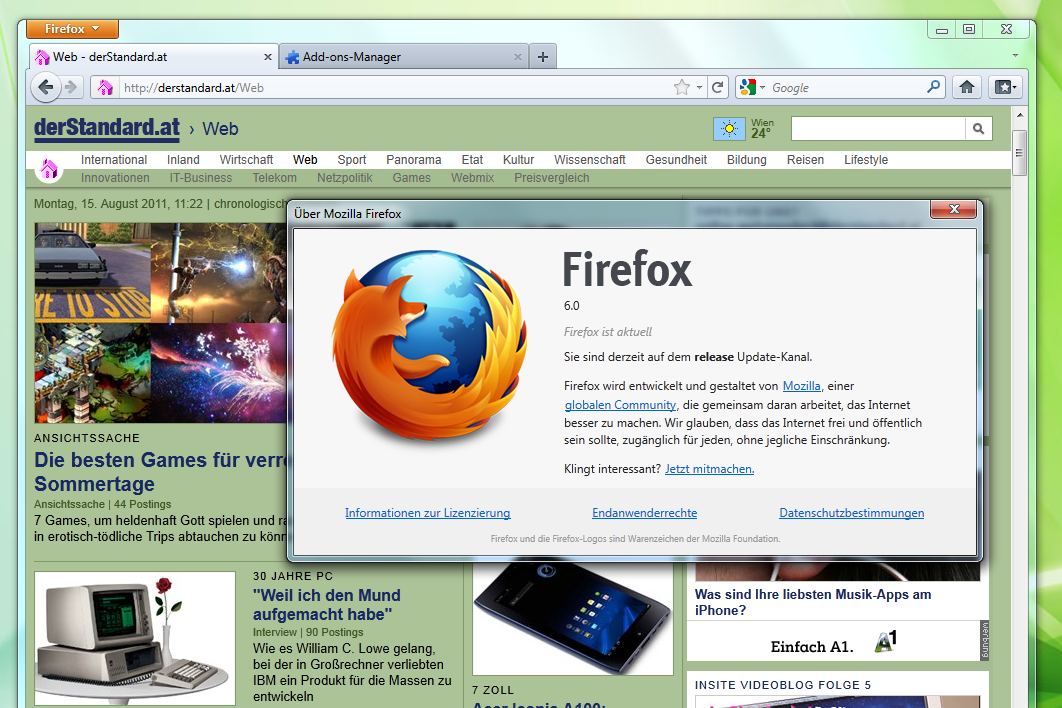Open the old PC with rose image
This screenshot has height=708, width=1062.
tap(135, 638)
